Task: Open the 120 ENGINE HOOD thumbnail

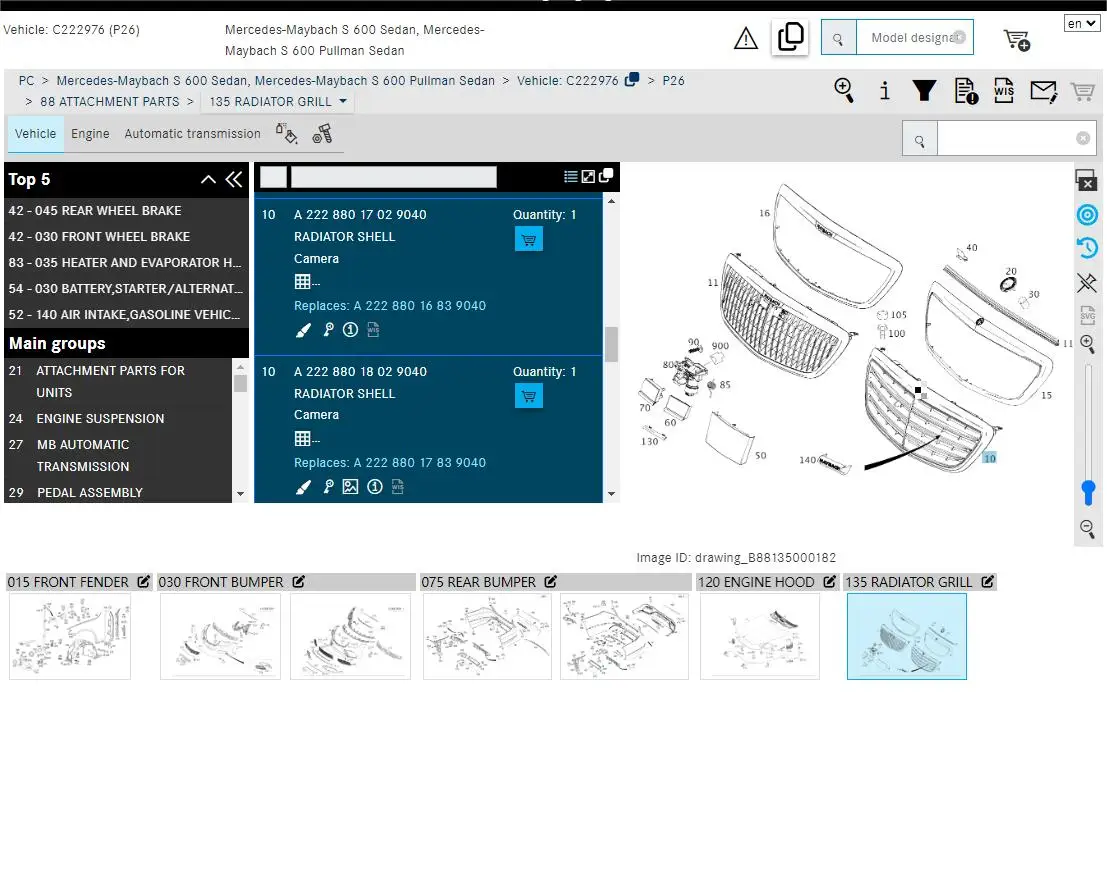Action: 760,636
